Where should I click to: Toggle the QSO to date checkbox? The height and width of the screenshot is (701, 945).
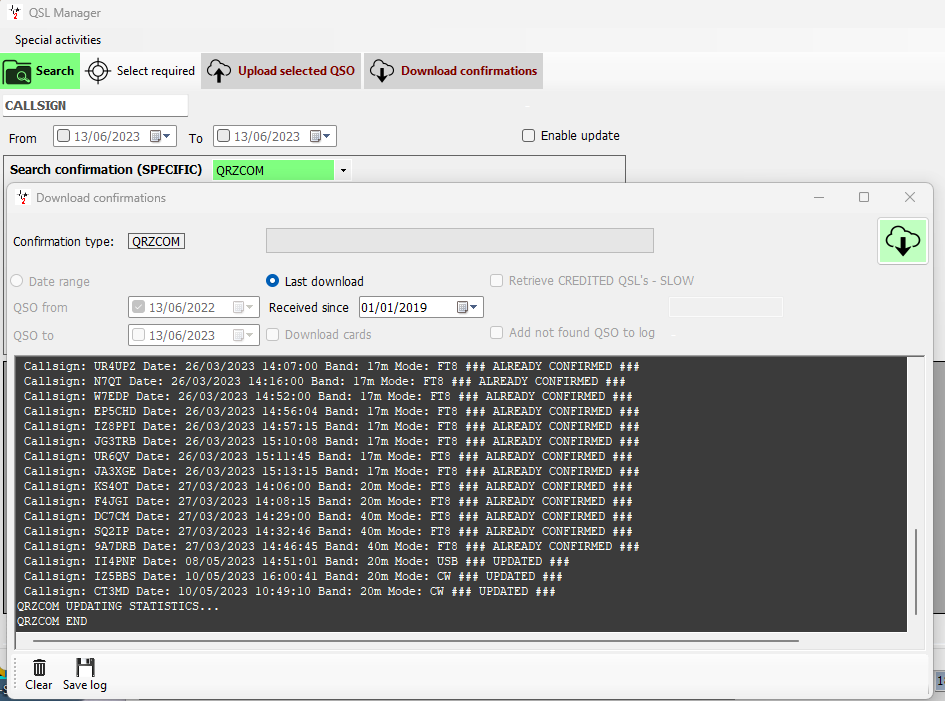(139, 335)
